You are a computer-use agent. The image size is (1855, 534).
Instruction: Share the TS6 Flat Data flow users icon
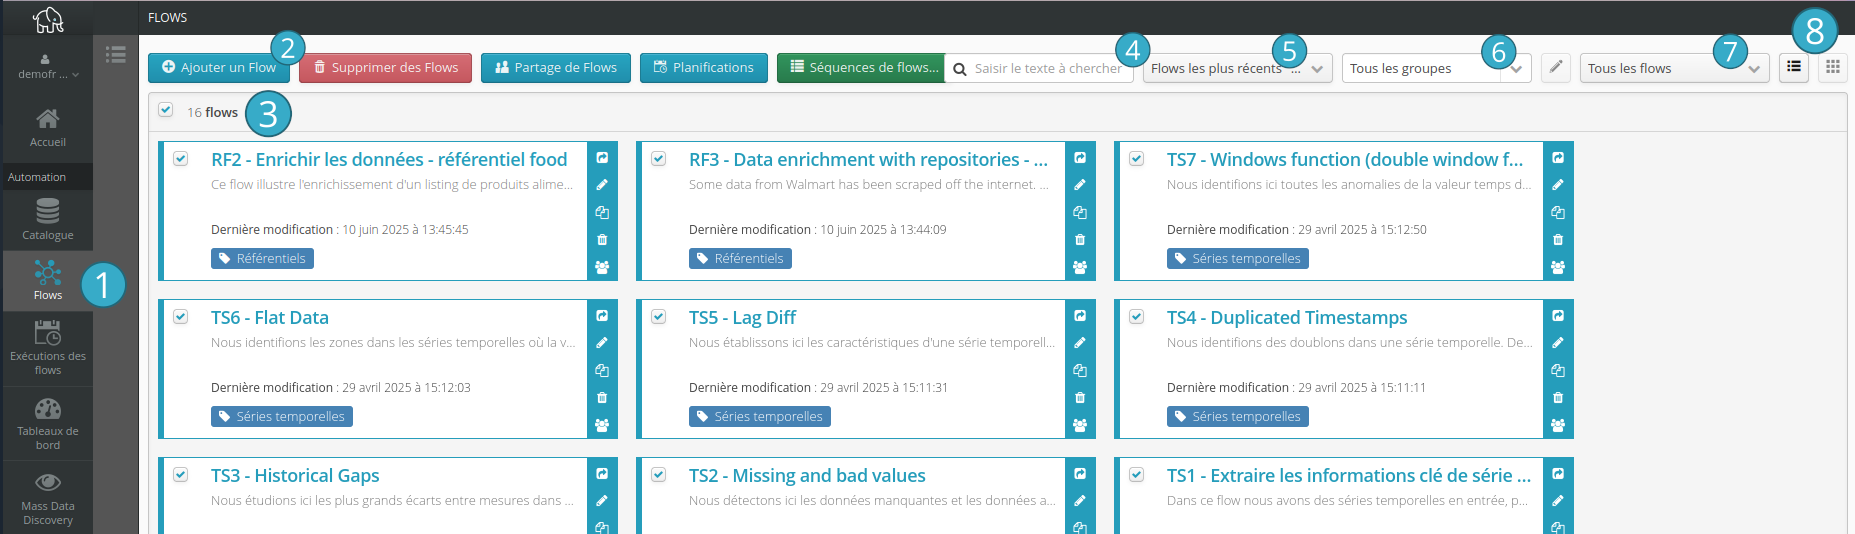pos(602,425)
